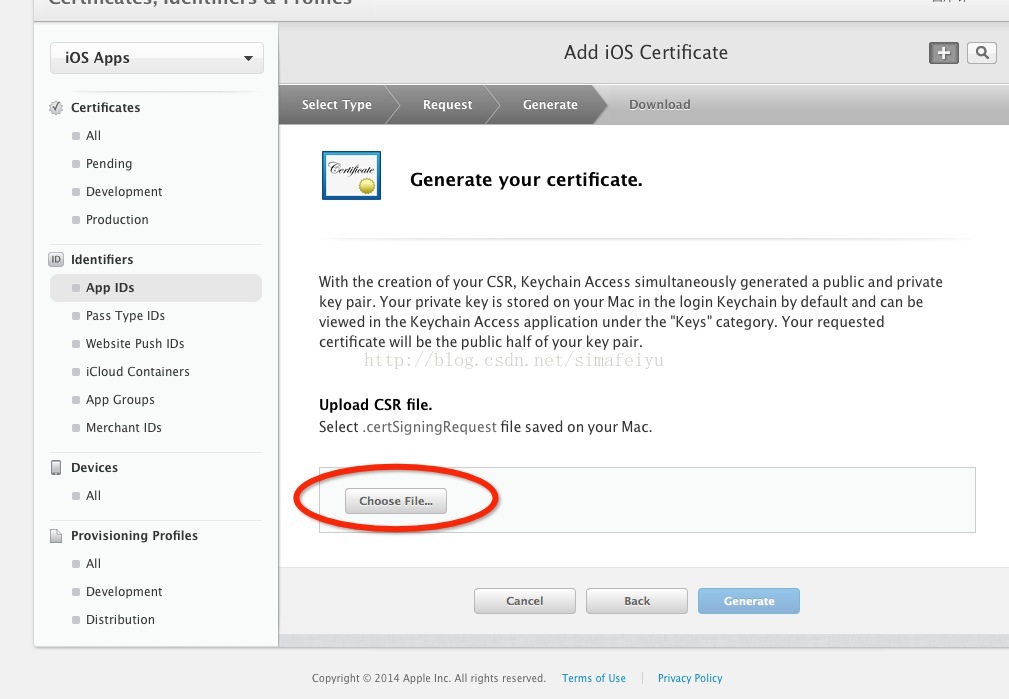The height and width of the screenshot is (699, 1009).
Task: Open Distribution provisioning profiles
Action: tap(120, 620)
